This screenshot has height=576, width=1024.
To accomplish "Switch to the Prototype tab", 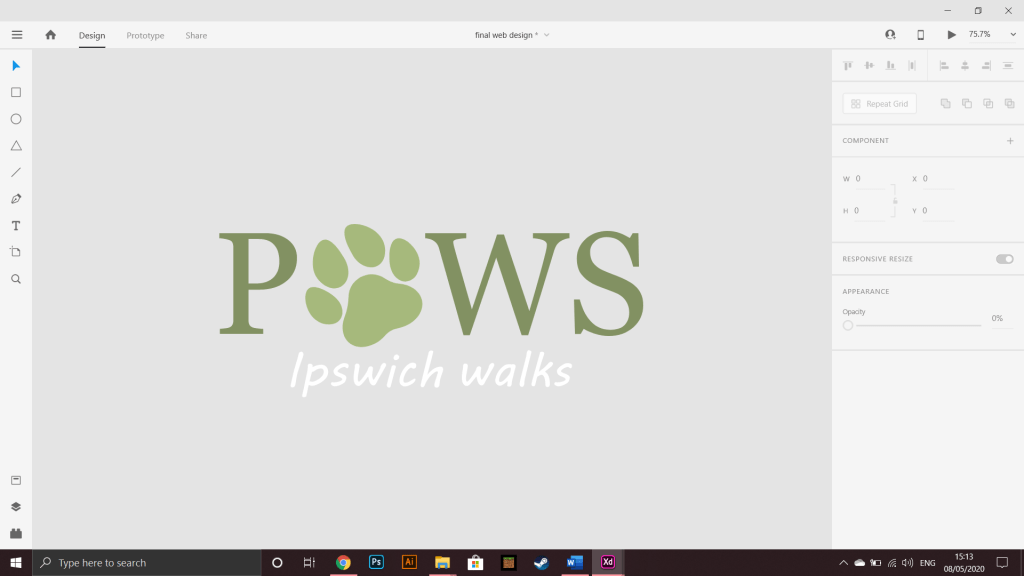I will [x=145, y=35].
